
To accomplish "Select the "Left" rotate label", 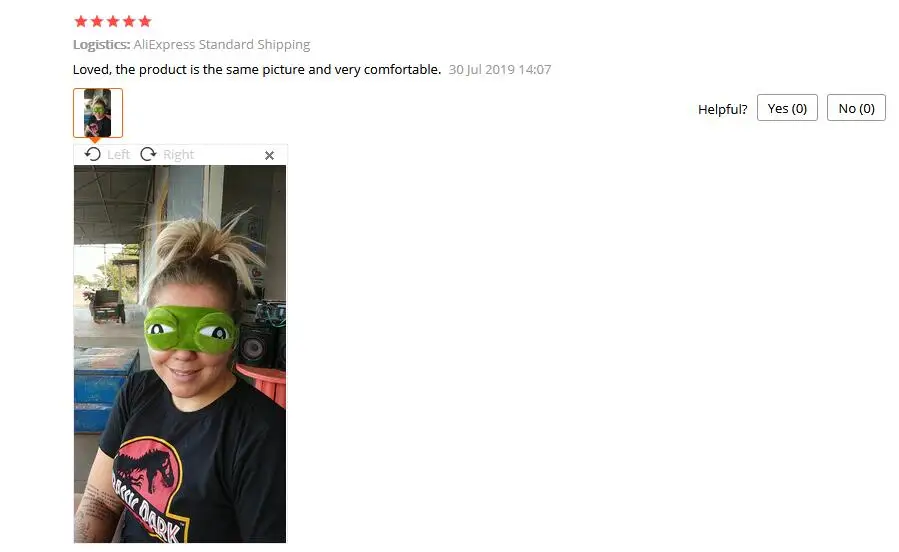I will (x=119, y=155).
